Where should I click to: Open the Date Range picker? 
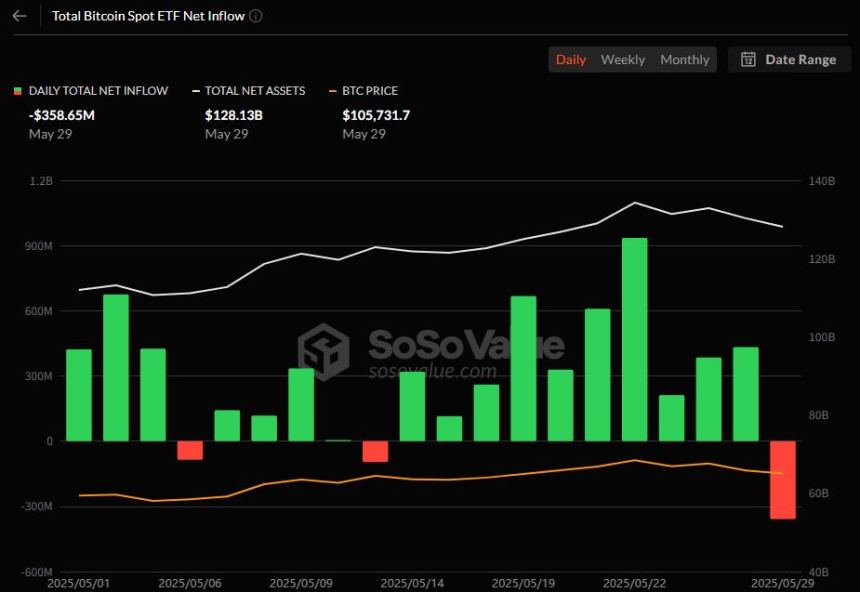click(789, 59)
